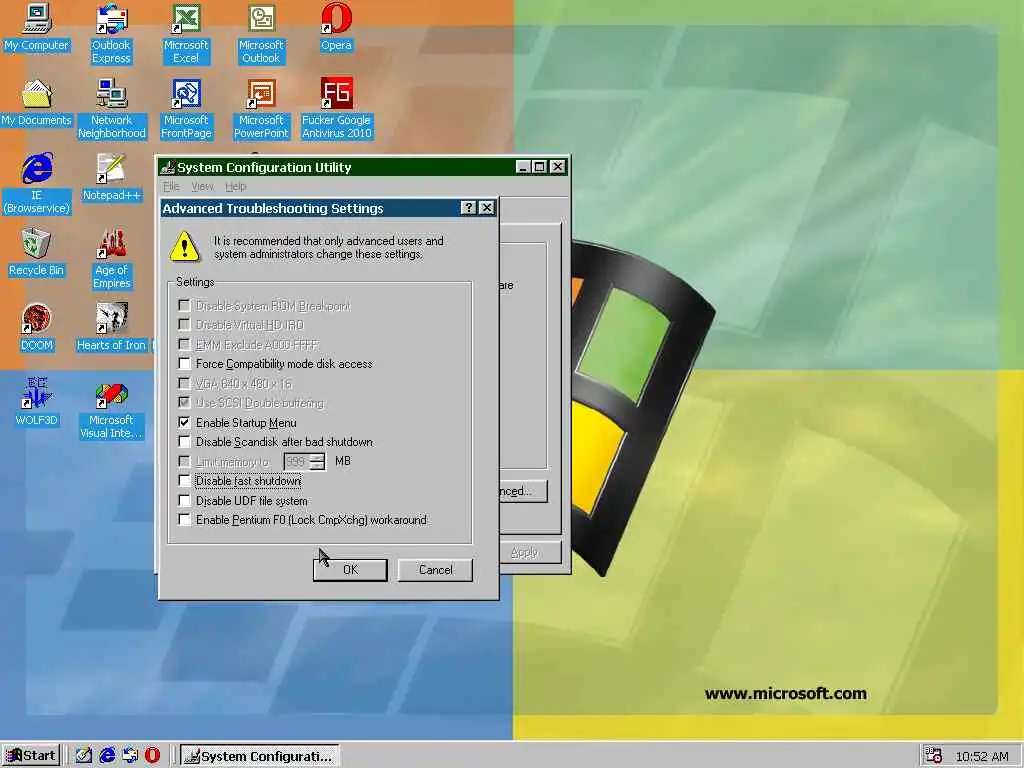Click the Limit memory to checkbox
Image resolution: width=1024 pixels, height=768 pixels.
pyautogui.click(x=184, y=462)
